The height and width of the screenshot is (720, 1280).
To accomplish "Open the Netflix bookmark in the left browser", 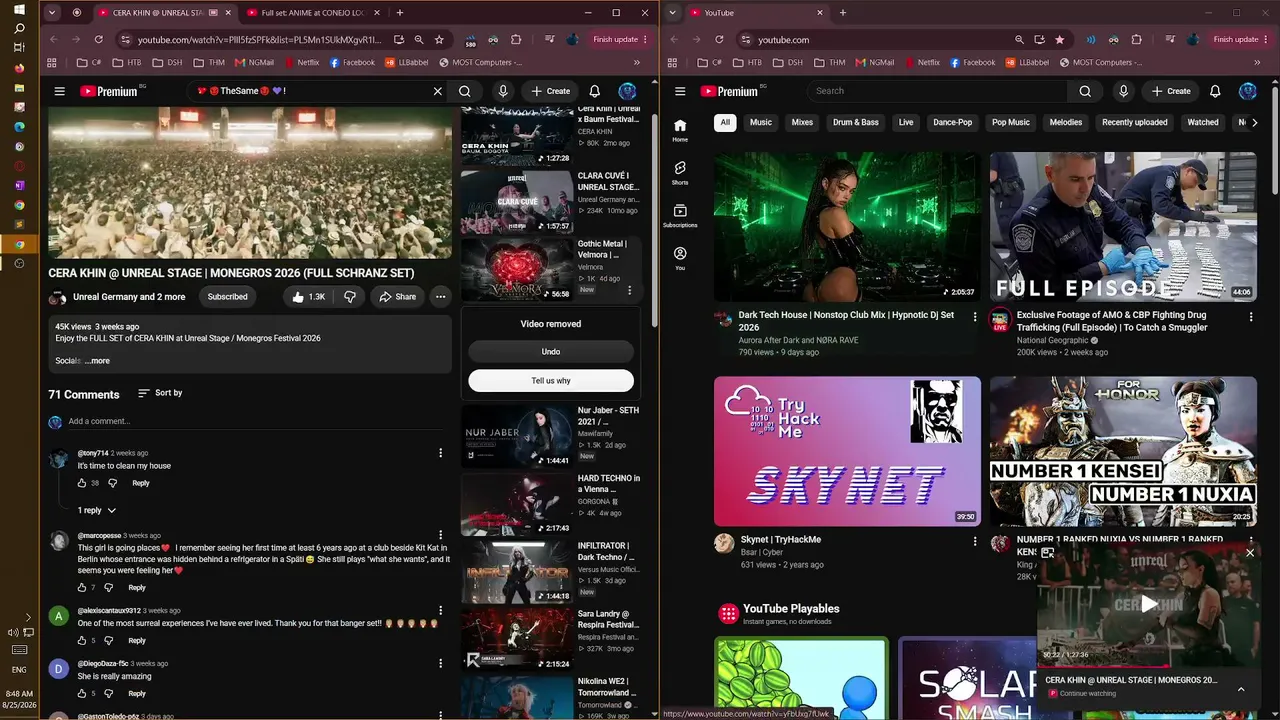I will tap(301, 62).
